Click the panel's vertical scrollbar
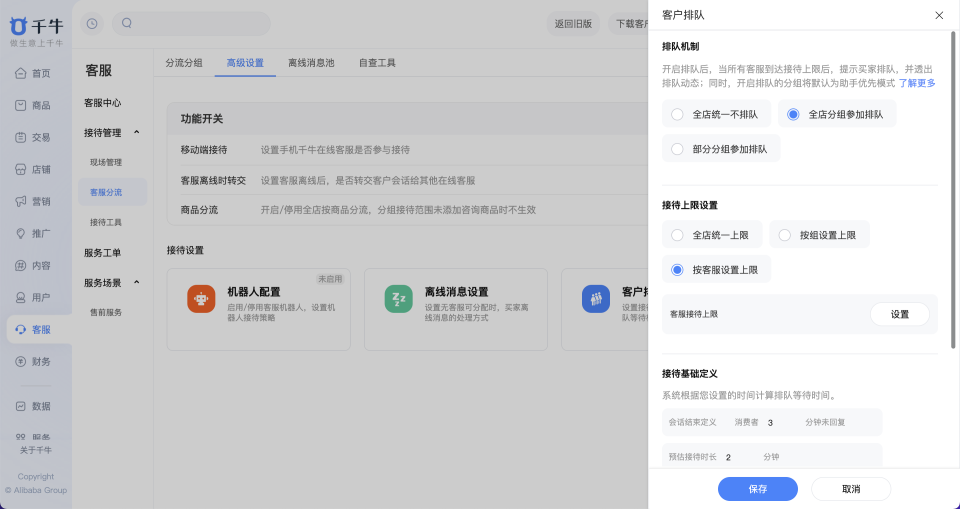 953,190
